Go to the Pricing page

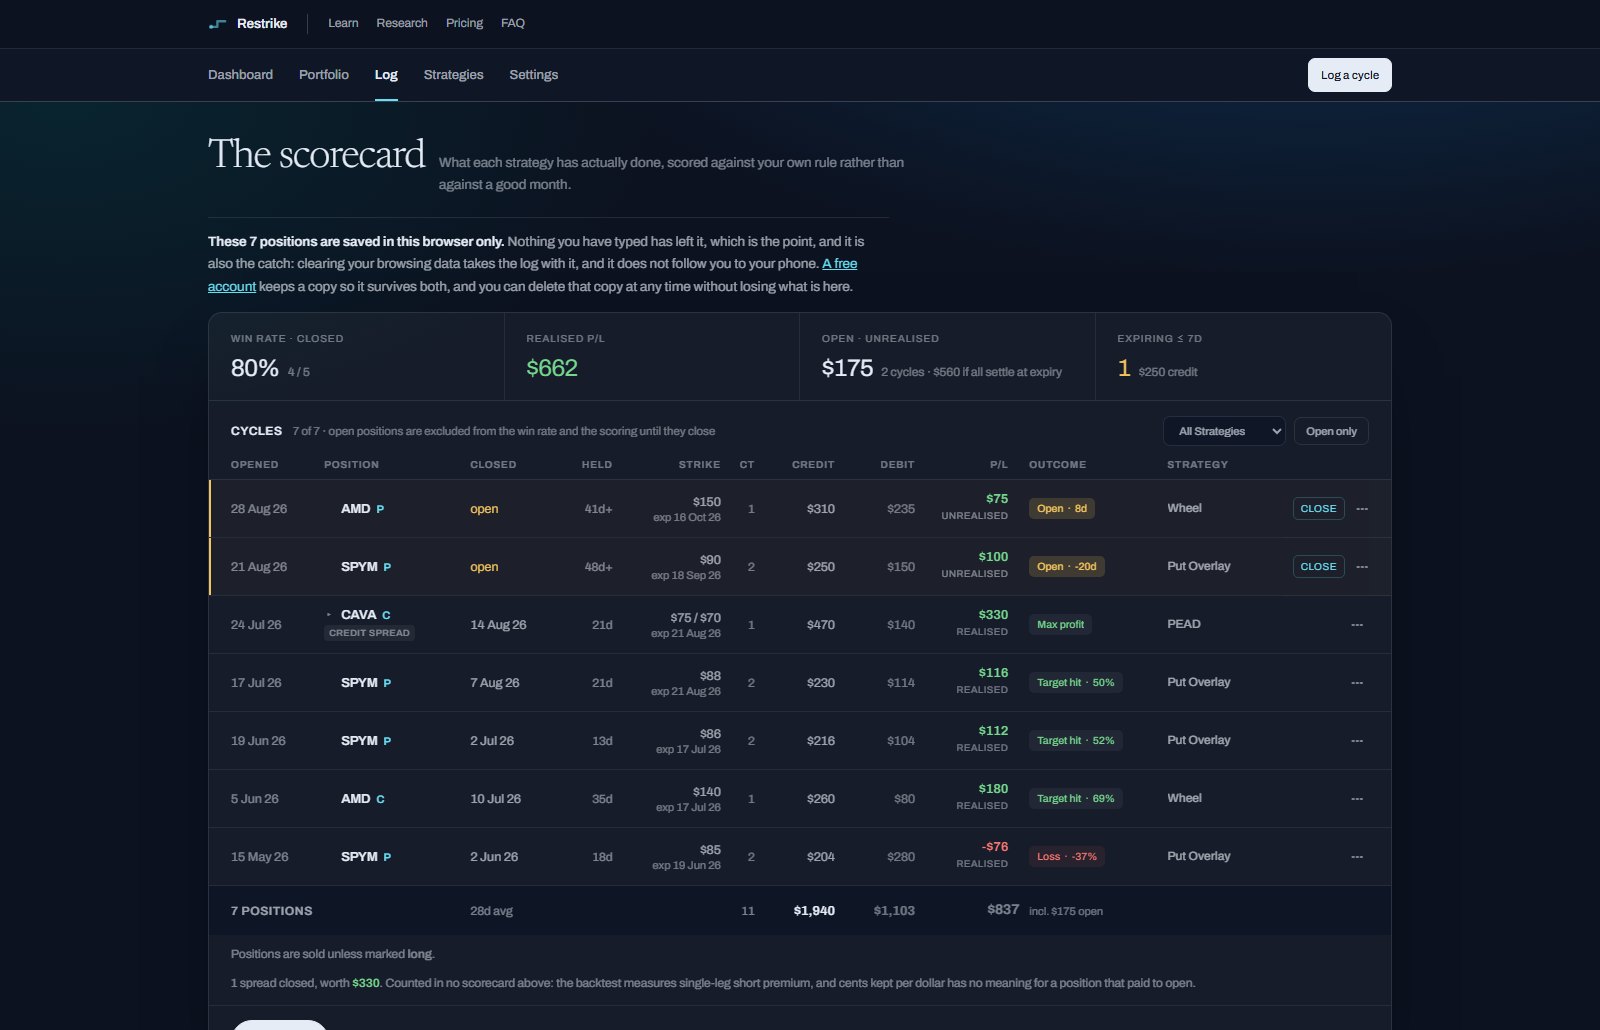[x=464, y=23]
